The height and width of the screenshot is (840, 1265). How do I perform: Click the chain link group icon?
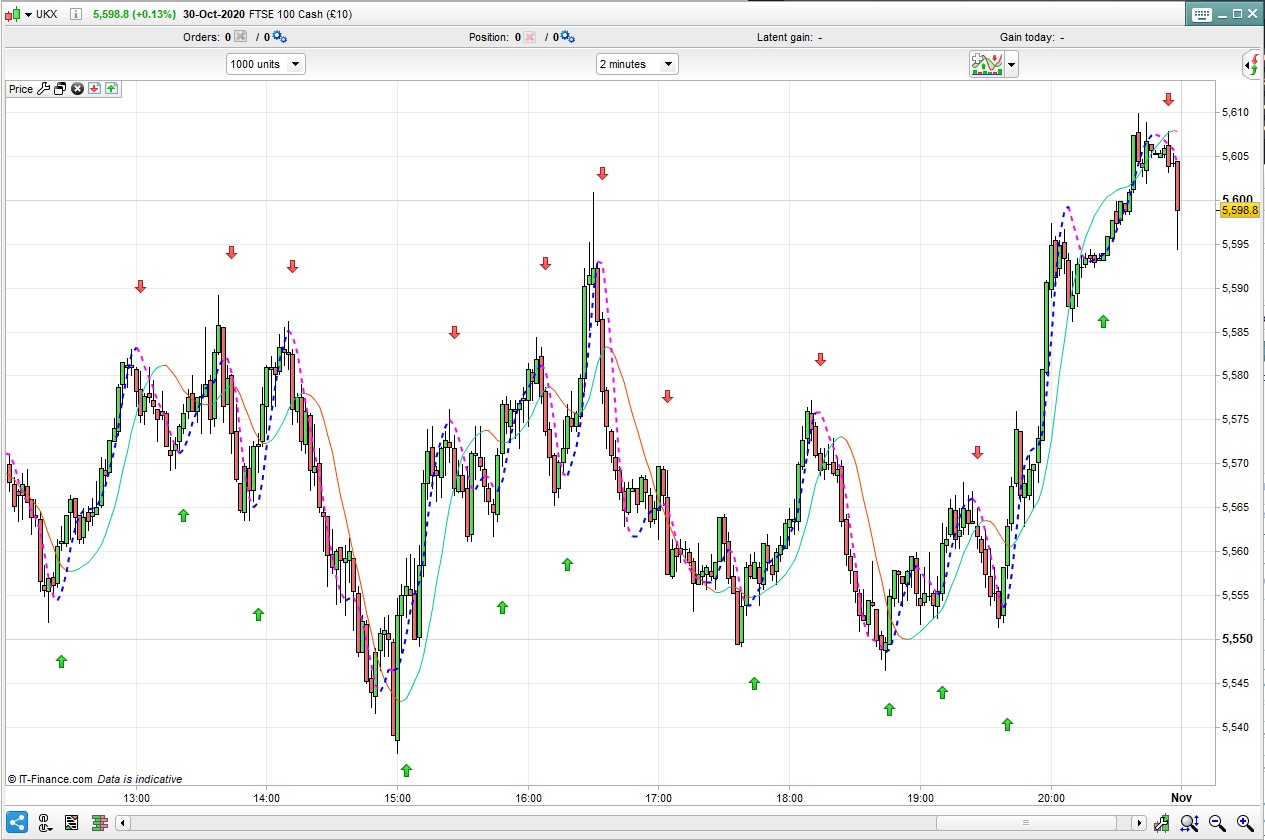[45, 823]
